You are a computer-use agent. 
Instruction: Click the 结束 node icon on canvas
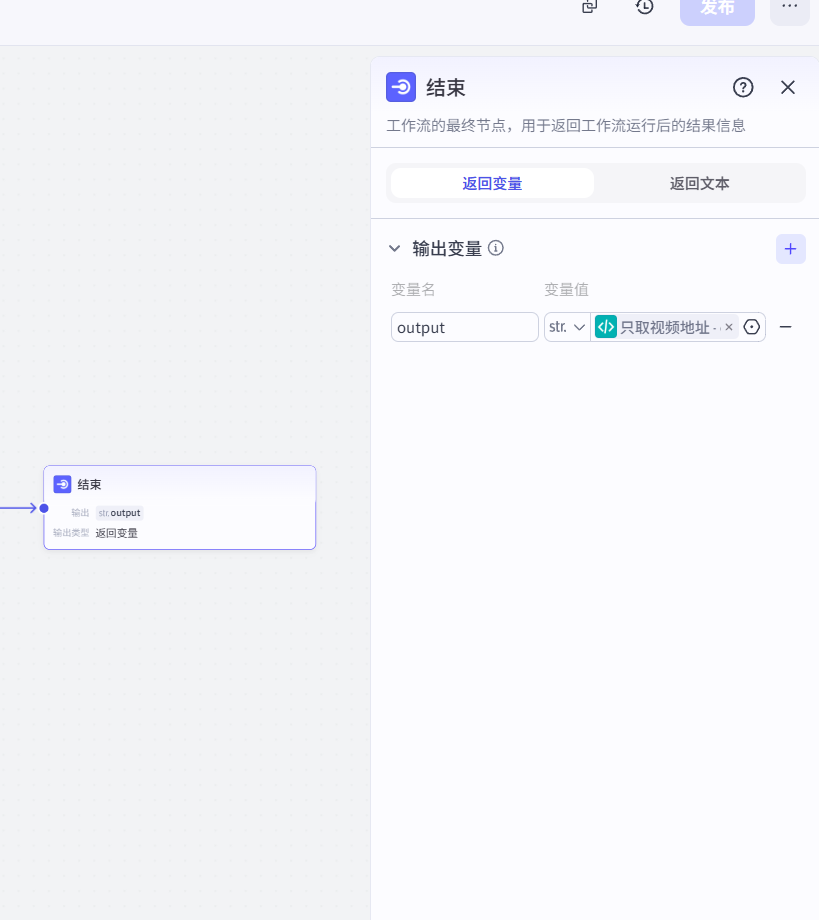click(62, 484)
